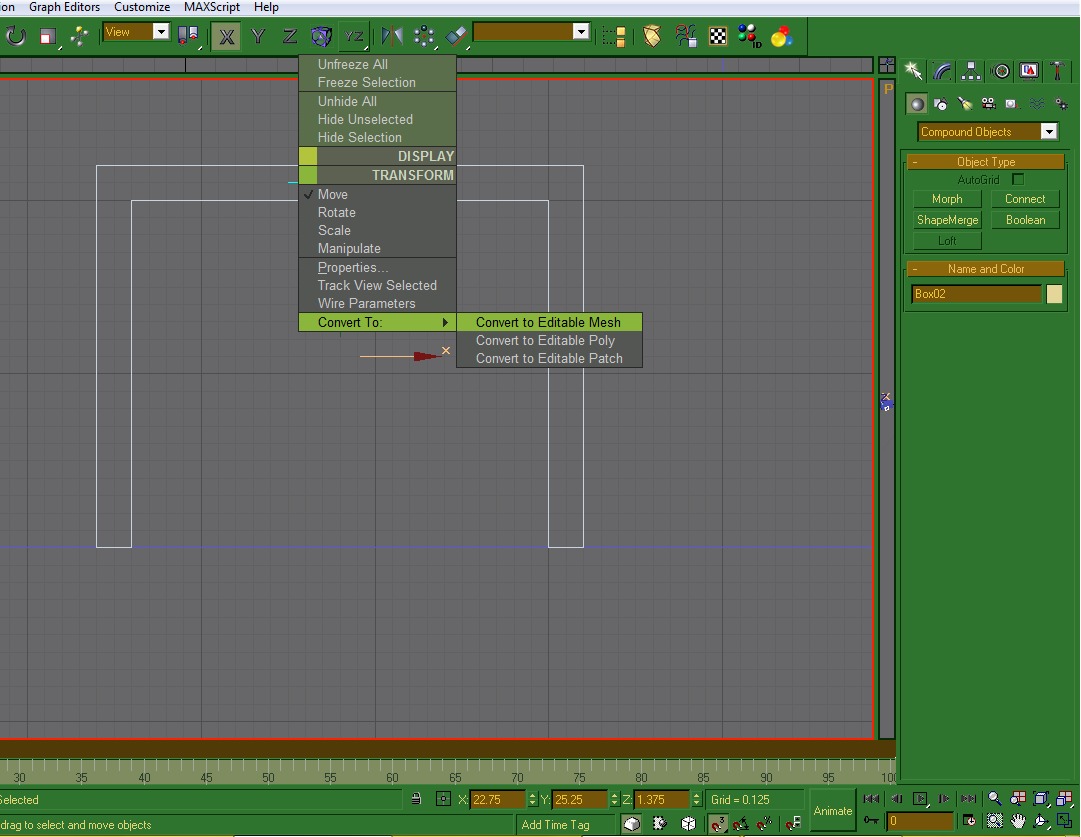Select the Rotate tool icon in toolbar
The image size is (1081, 837).
coord(15,35)
